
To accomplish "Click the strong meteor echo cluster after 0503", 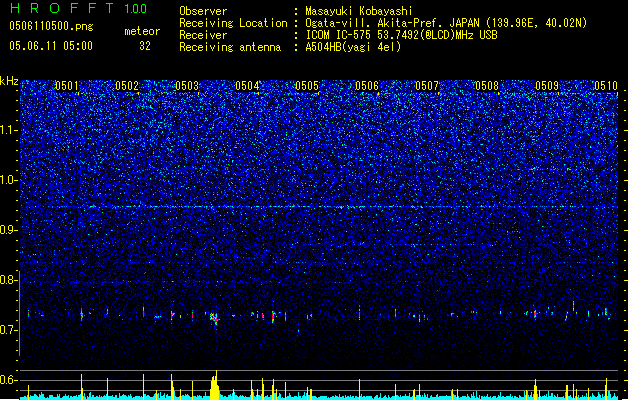I will tap(215, 318).
